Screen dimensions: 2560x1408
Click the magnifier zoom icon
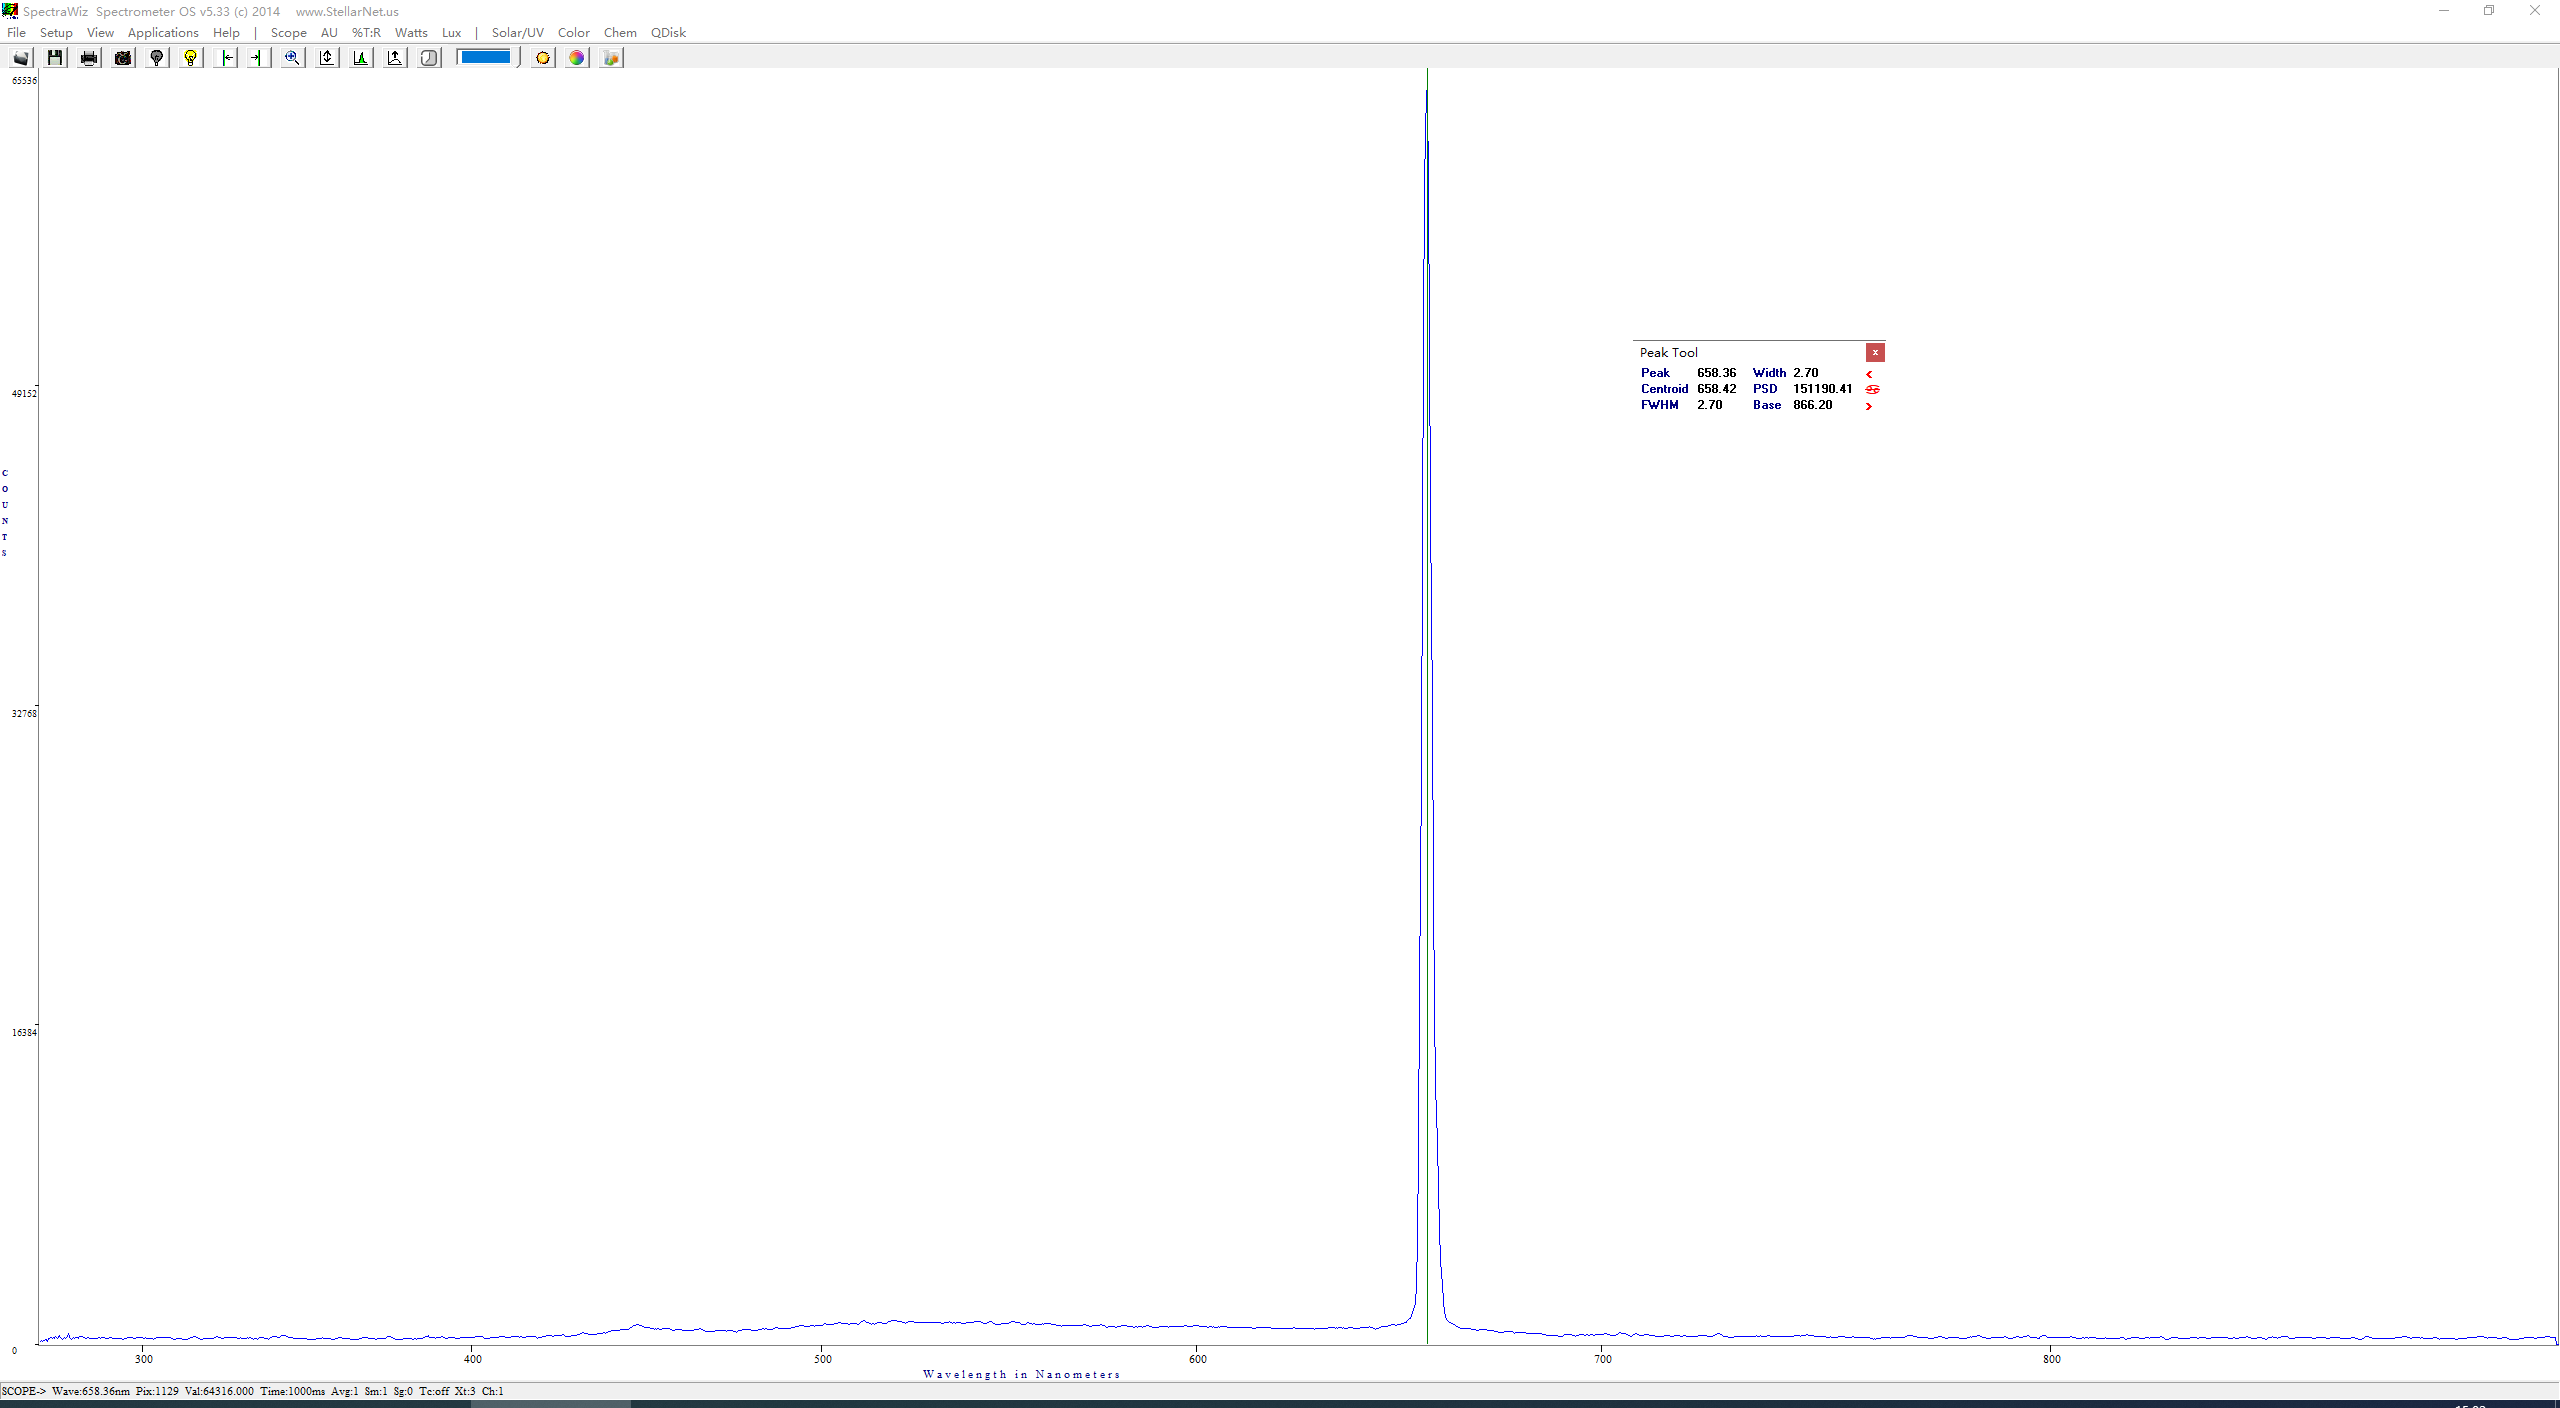tap(292, 58)
